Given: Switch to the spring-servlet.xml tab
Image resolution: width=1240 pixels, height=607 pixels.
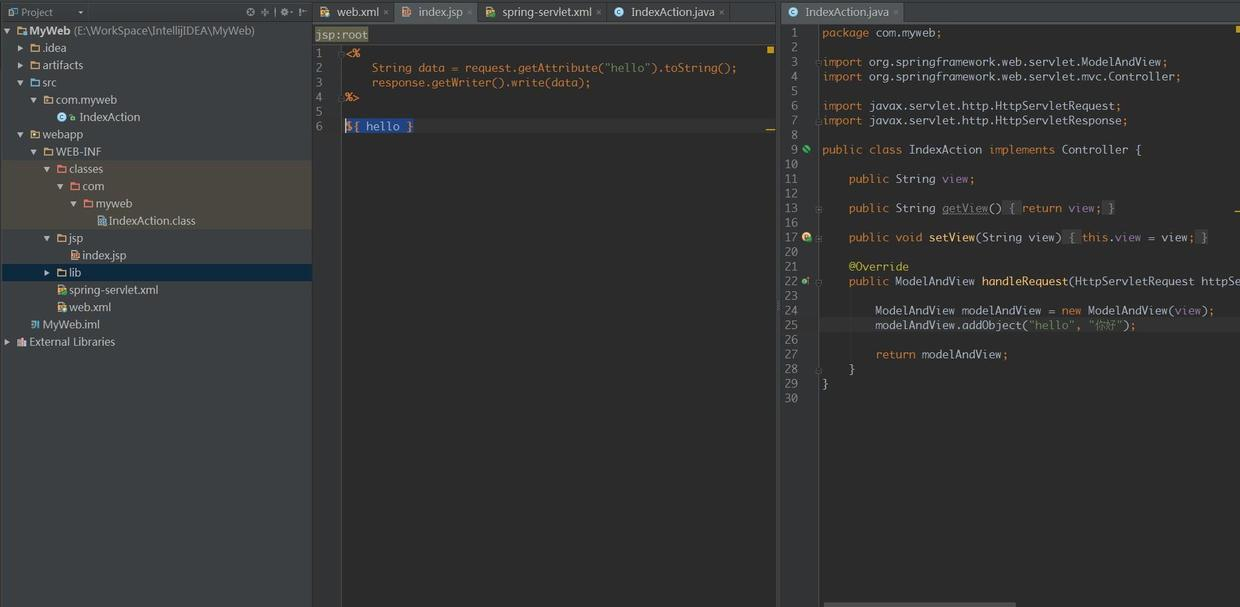Looking at the screenshot, I should (545, 12).
